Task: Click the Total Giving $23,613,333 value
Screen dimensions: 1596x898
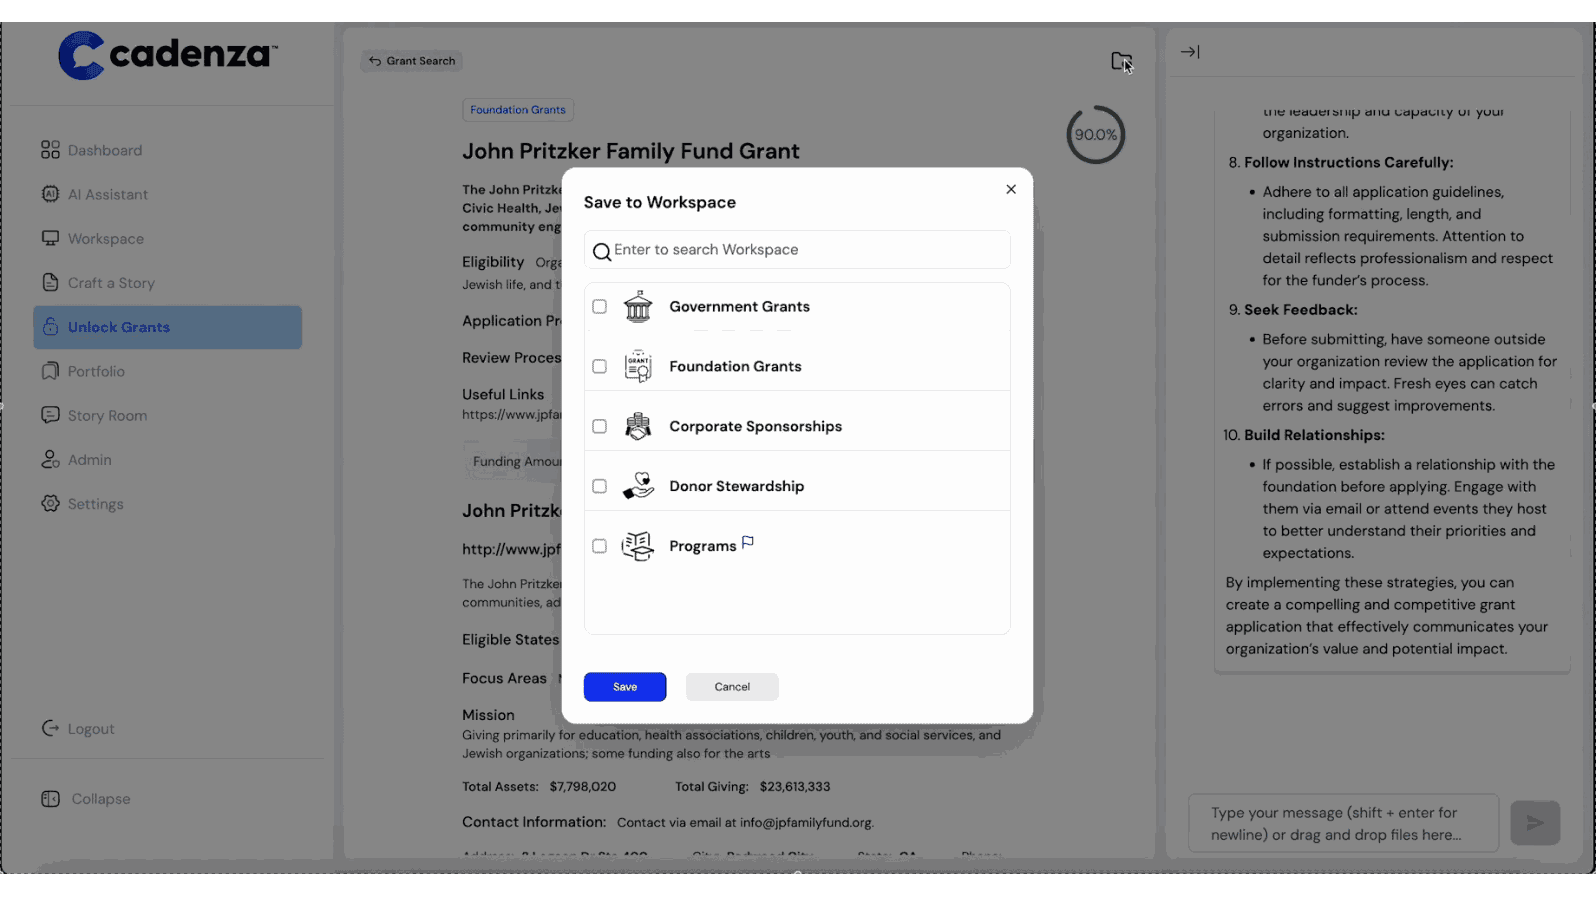Action: pos(795,787)
